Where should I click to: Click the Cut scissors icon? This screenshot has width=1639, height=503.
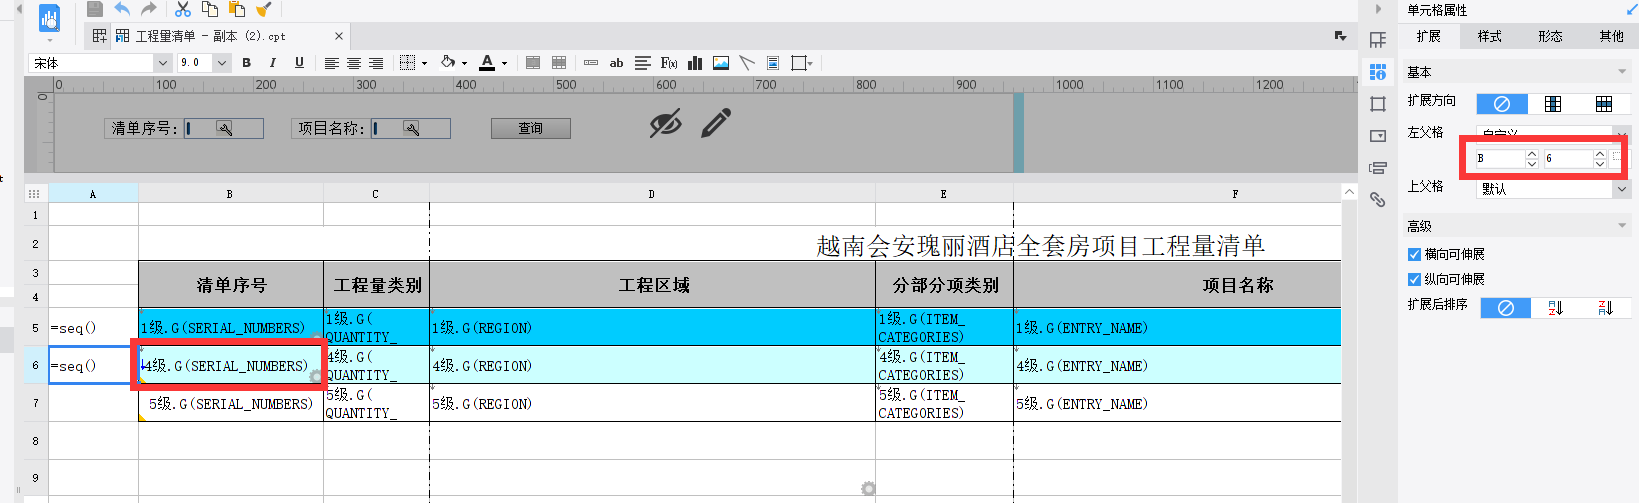coord(183,9)
